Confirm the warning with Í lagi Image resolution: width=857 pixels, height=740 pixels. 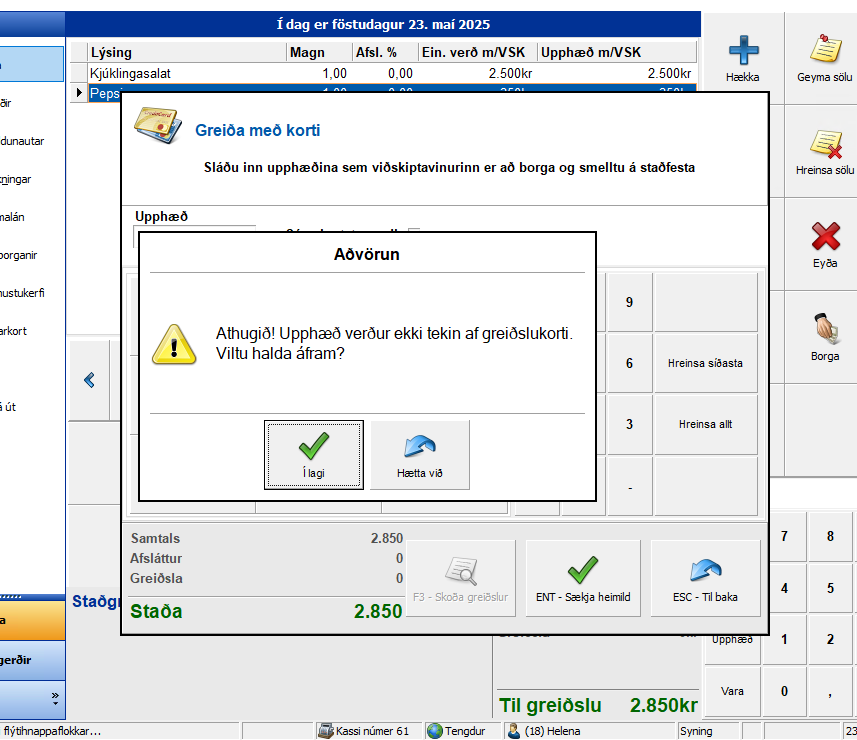tap(314, 455)
